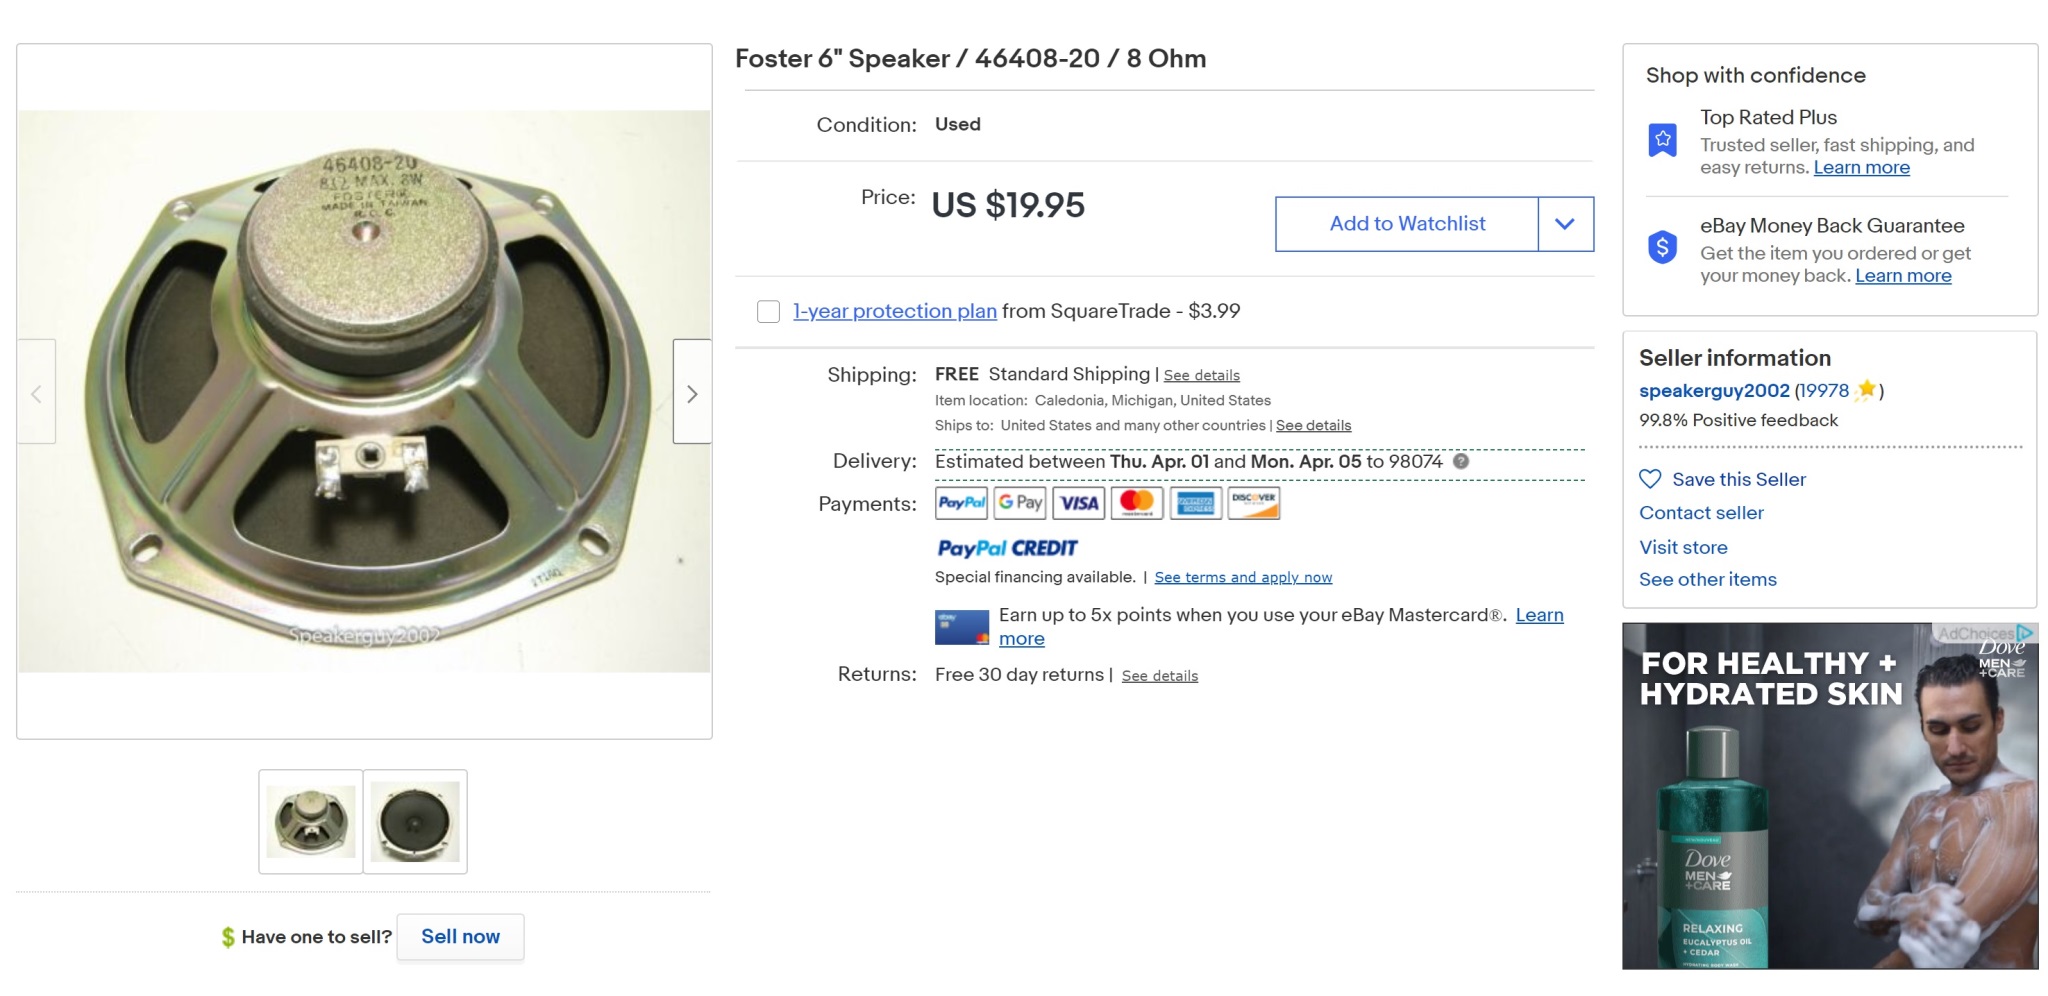Select the back-view speaker thumbnail
This screenshot has width=2048, height=996.
pos(311,822)
